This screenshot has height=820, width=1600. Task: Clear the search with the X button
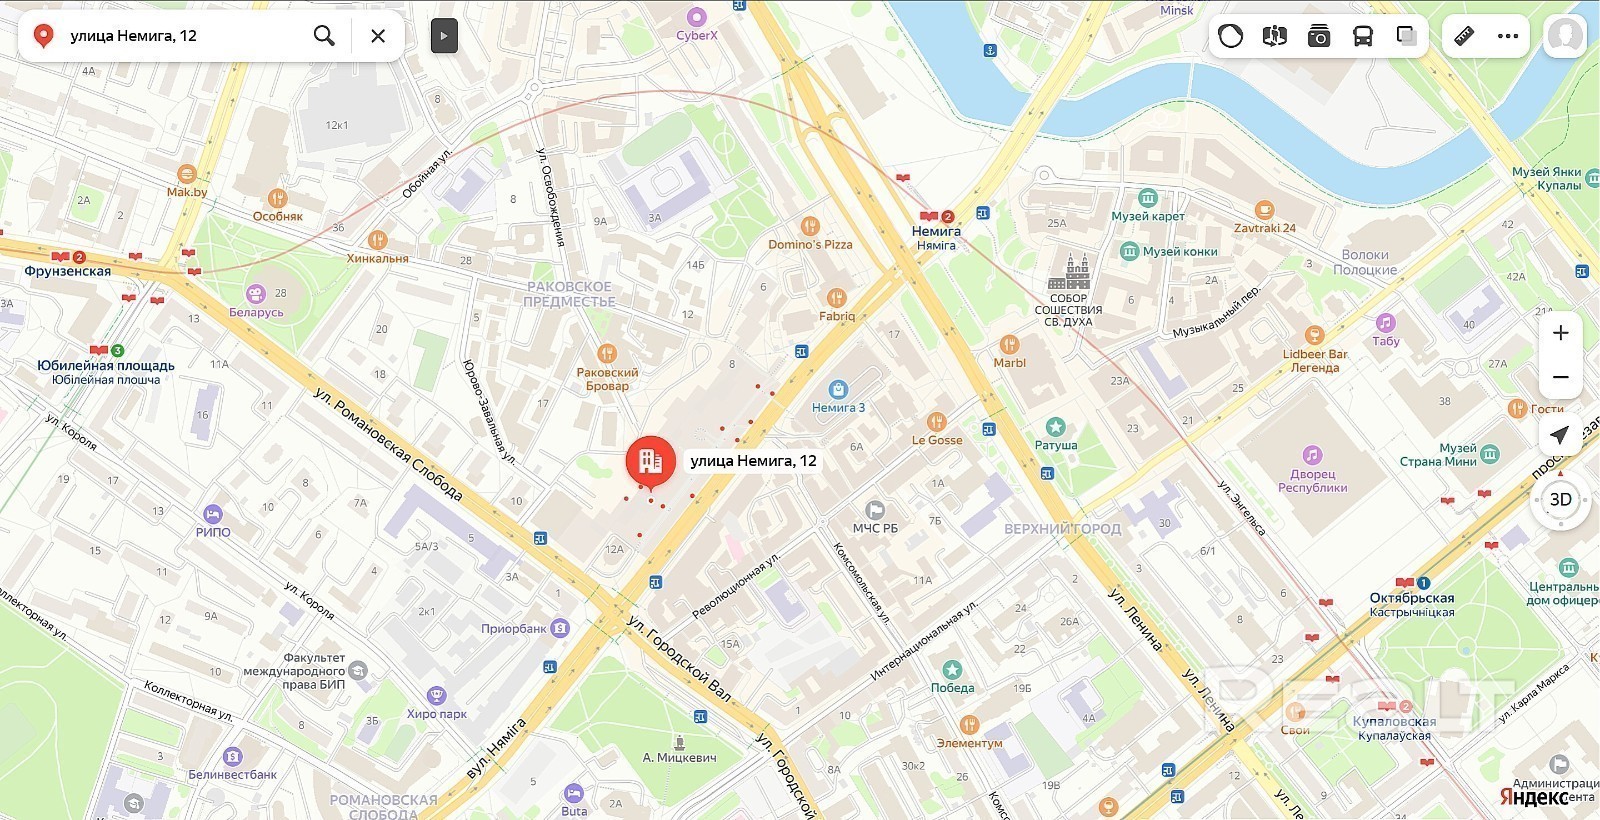pyautogui.click(x=378, y=36)
